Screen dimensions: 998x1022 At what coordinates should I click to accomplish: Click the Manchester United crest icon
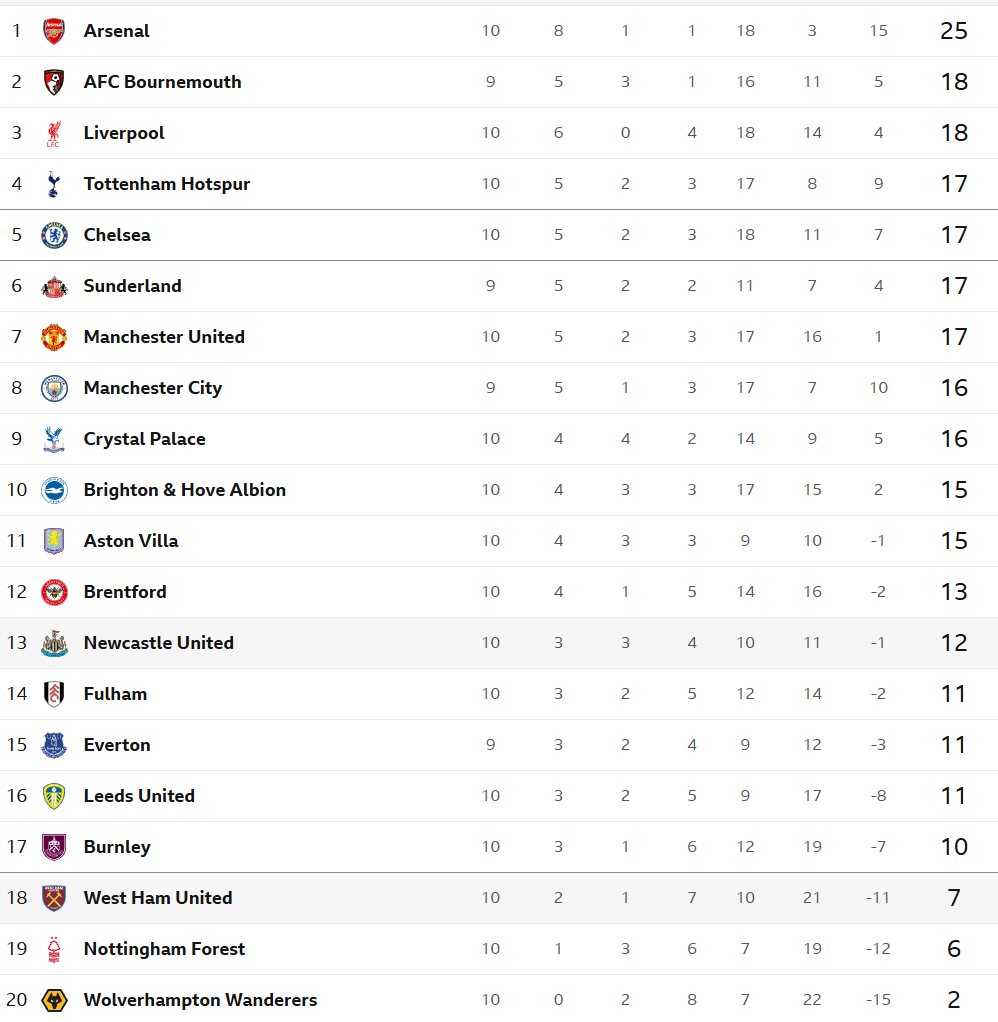54,337
